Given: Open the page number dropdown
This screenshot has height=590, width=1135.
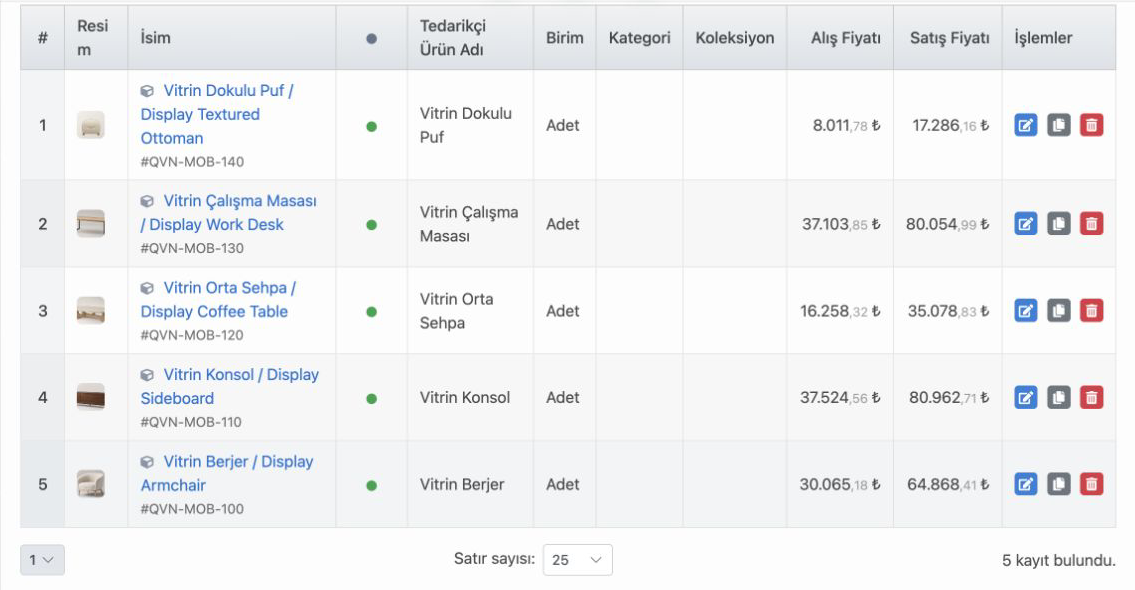Looking at the screenshot, I should [x=42, y=560].
